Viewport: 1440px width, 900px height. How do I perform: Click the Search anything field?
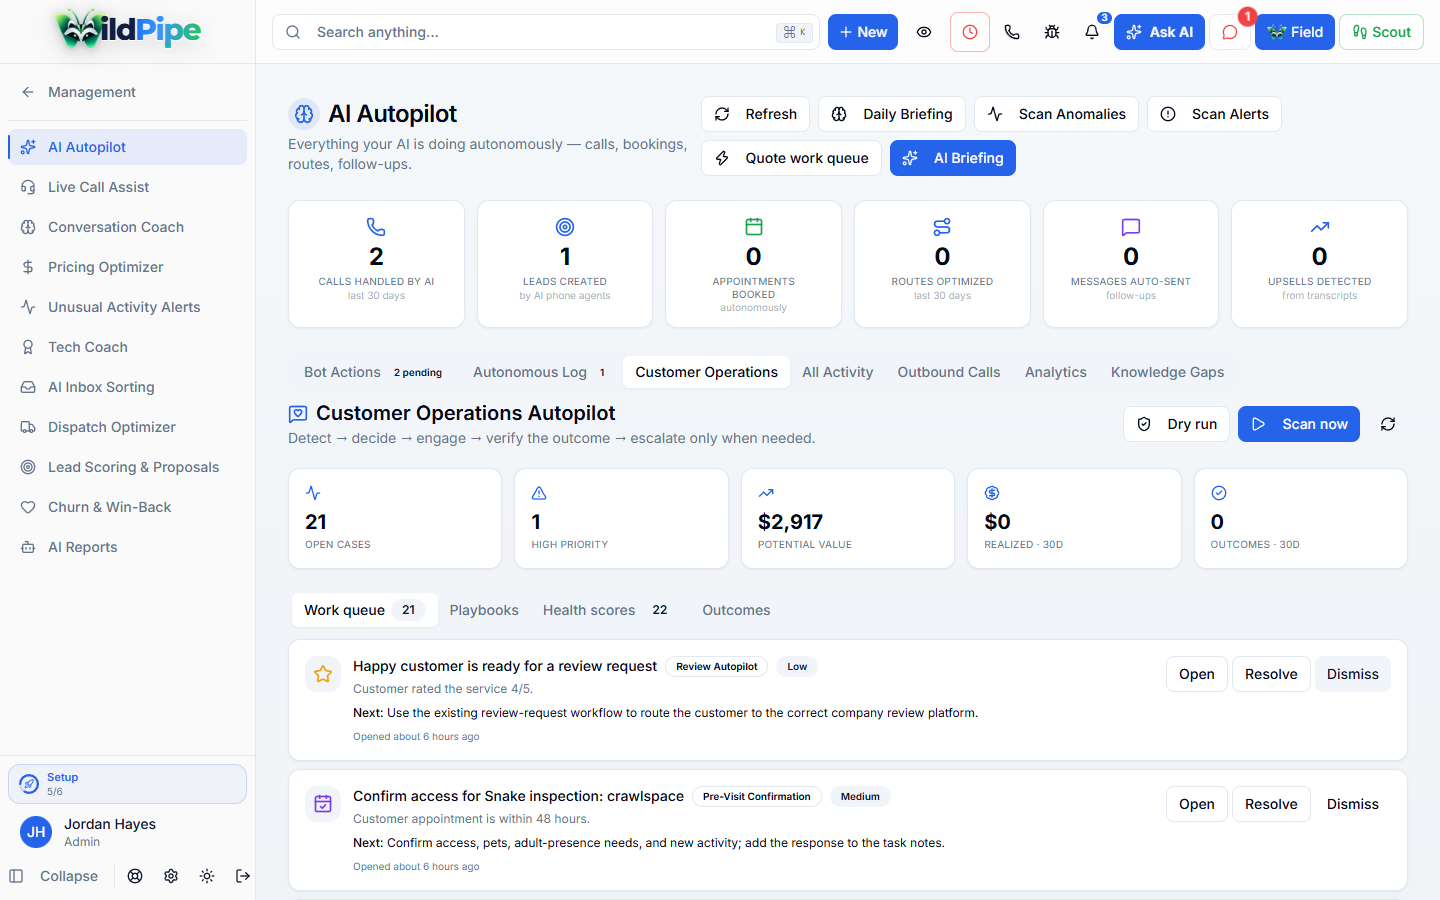(x=546, y=32)
